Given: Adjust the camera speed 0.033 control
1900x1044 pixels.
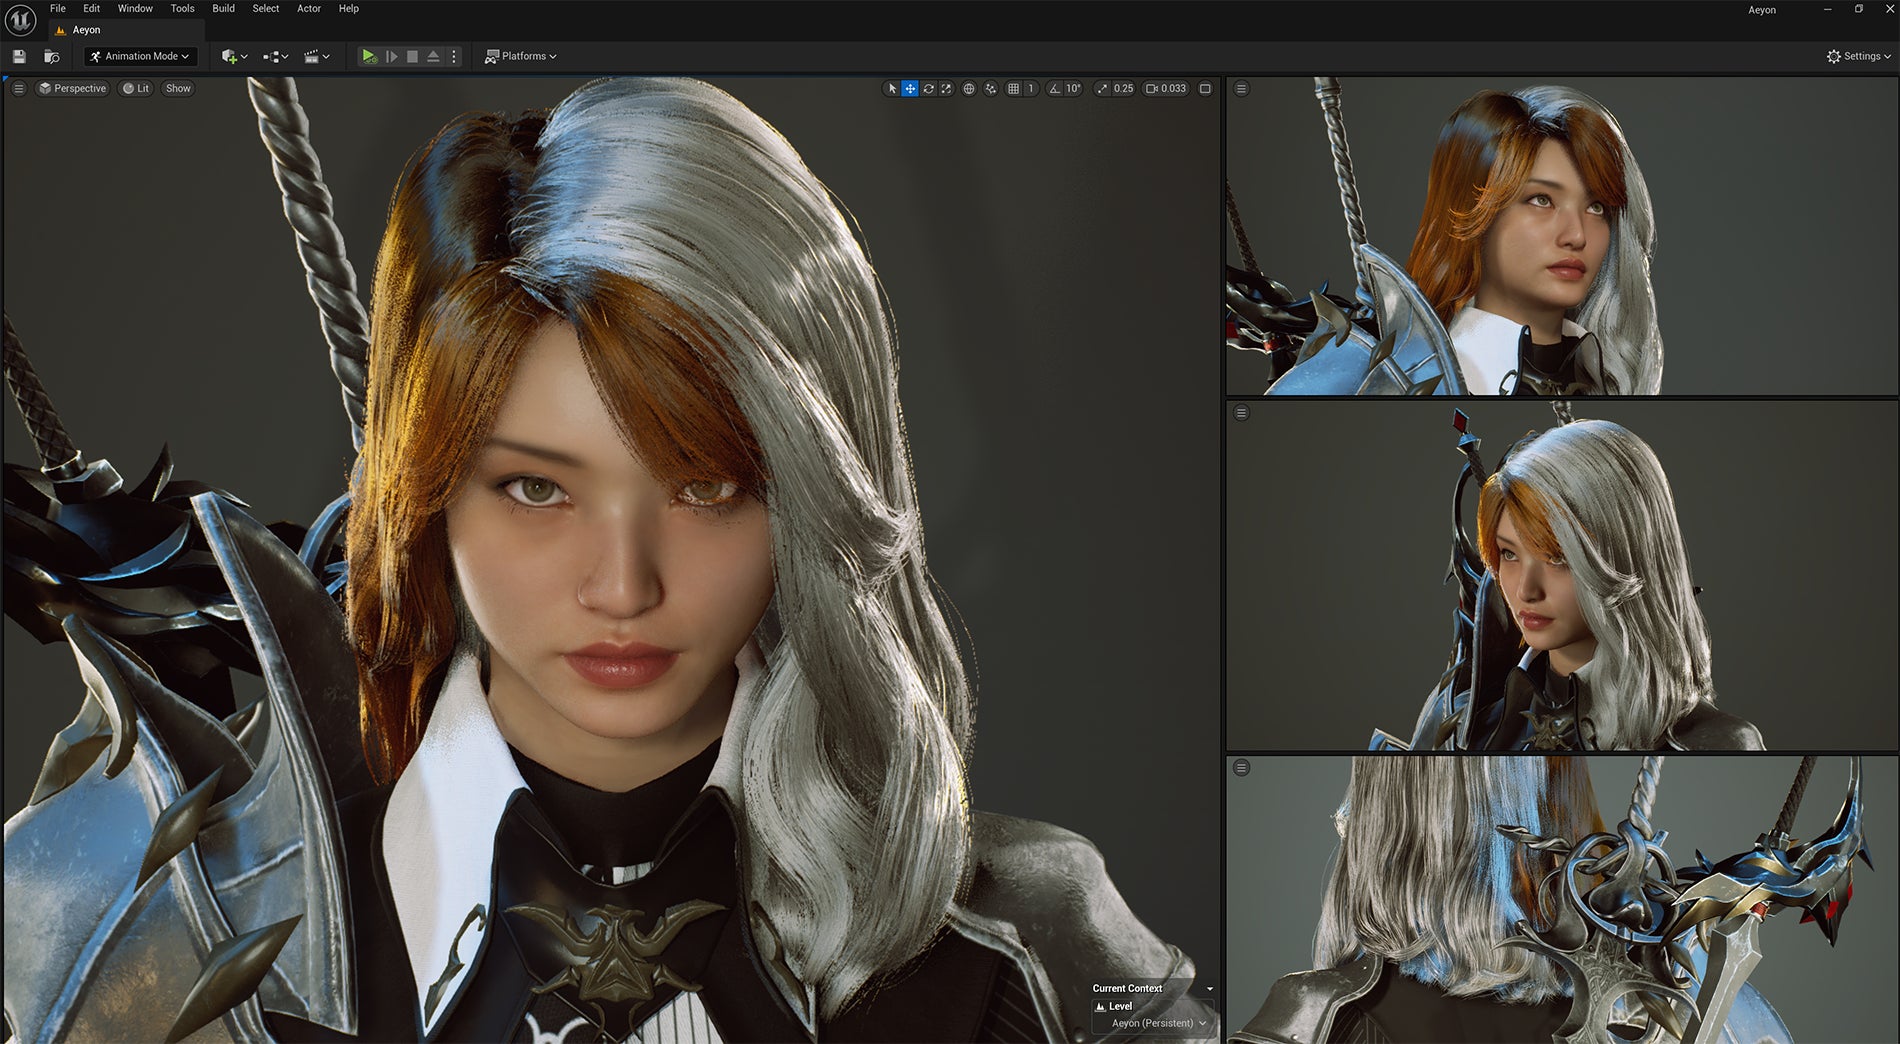Looking at the screenshot, I should [1166, 89].
